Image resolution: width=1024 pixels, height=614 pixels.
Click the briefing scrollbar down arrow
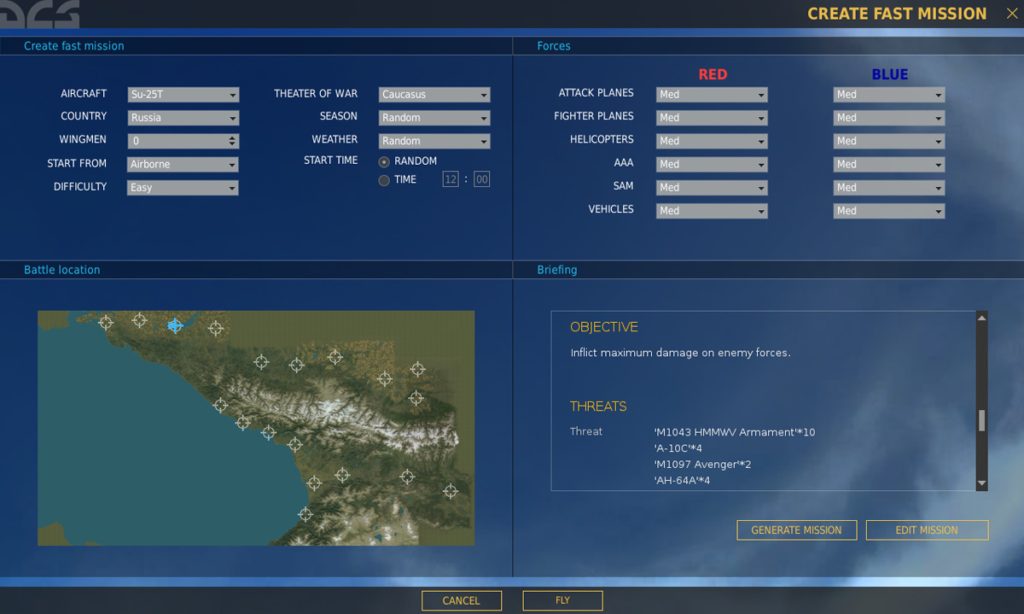(x=982, y=484)
